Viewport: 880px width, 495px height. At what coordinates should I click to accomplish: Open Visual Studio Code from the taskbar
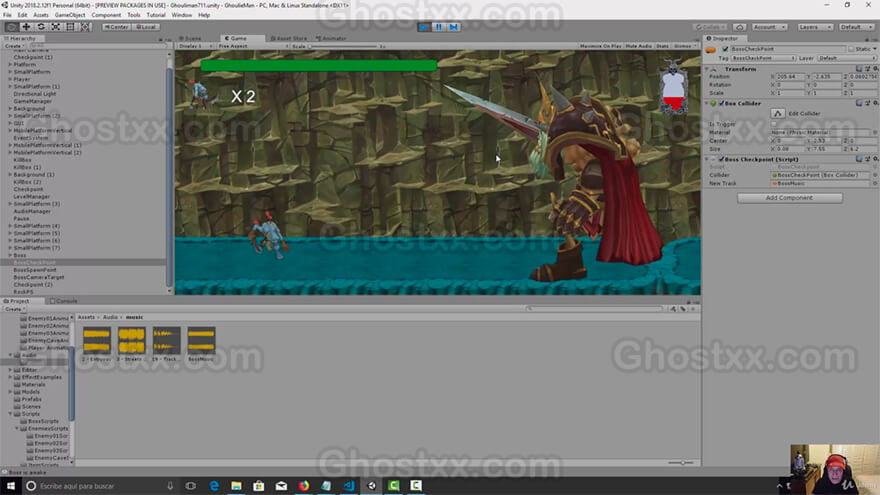(x=349, y=485)
